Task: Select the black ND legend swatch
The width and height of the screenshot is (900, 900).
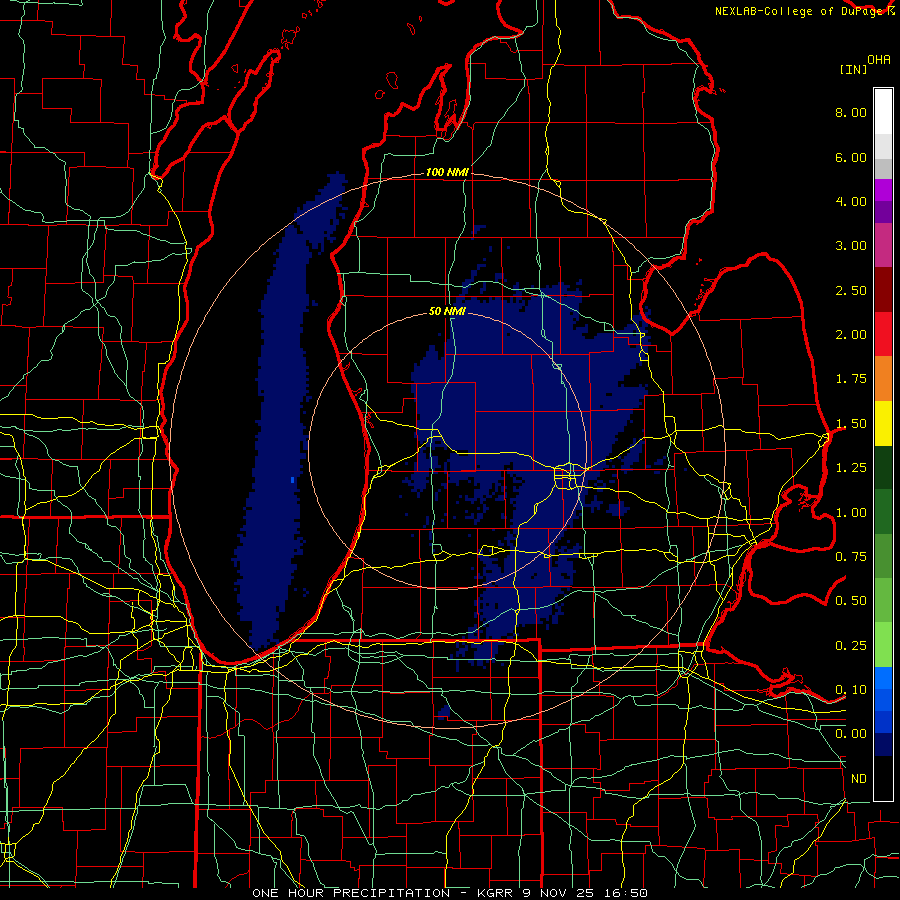Action: pyautogui.click(x=883, y=778)
